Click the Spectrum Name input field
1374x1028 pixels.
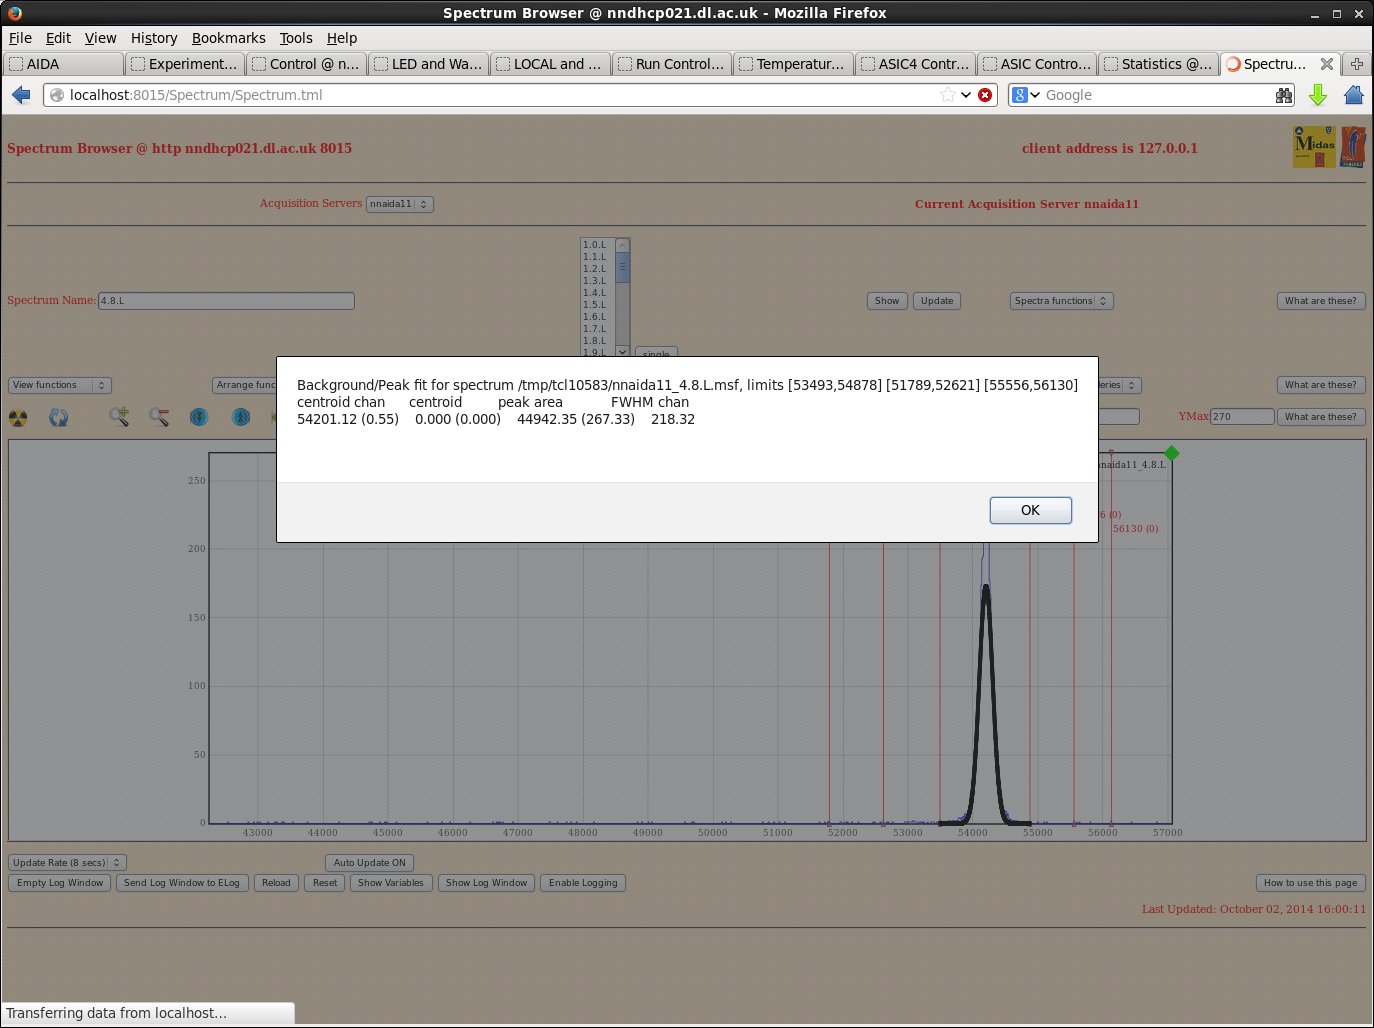[x=226, y=301]
